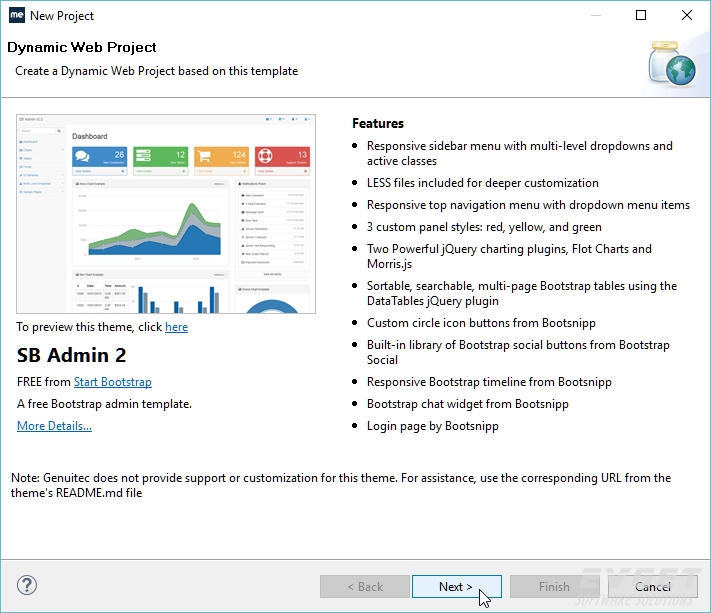This screenshot has width=711, height=613.
Task: Click the 'Features' heading
Action: click(378, 123)
